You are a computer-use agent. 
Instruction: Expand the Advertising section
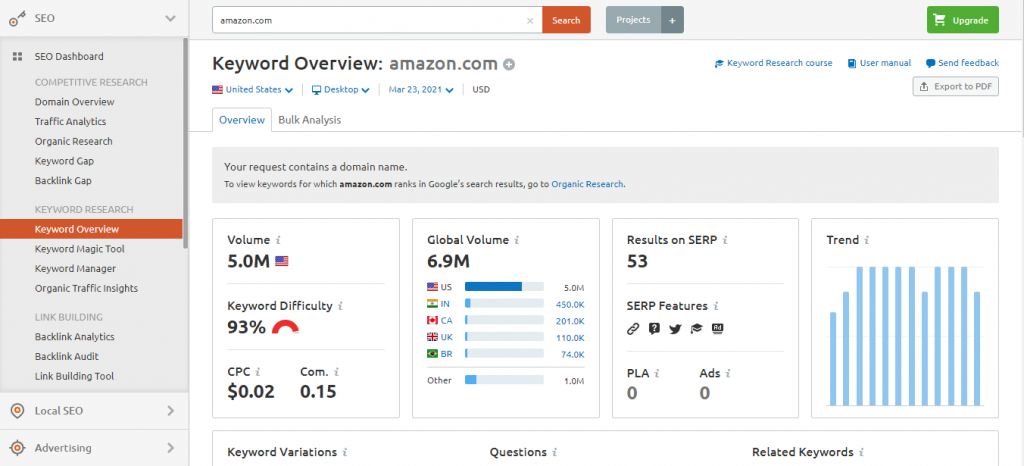tap(170, 448)
